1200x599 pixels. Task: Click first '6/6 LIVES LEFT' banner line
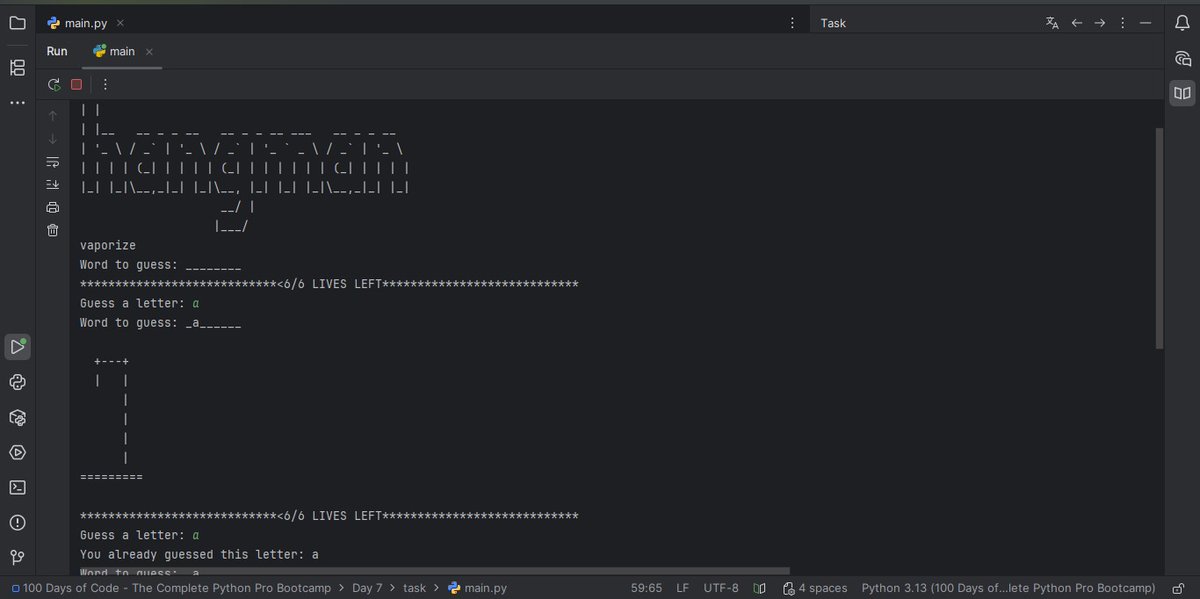[x=329, y=284]
